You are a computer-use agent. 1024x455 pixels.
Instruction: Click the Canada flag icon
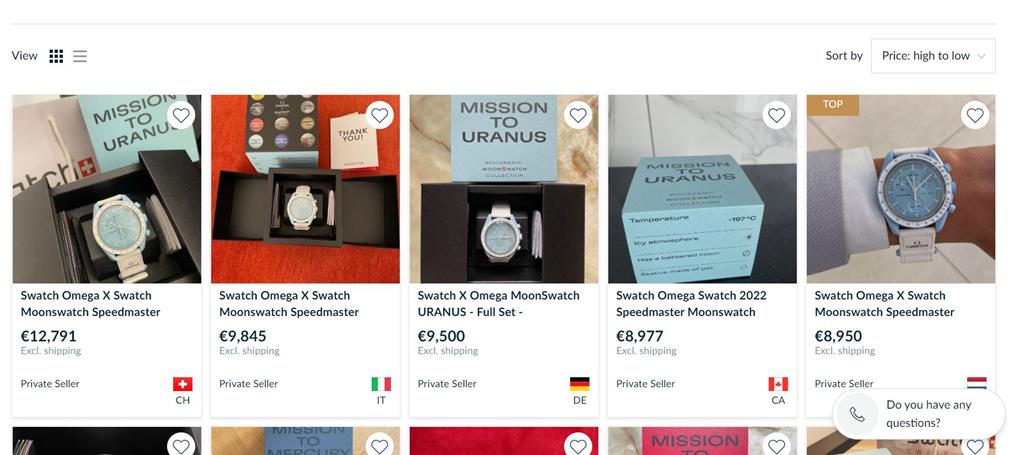778,384
